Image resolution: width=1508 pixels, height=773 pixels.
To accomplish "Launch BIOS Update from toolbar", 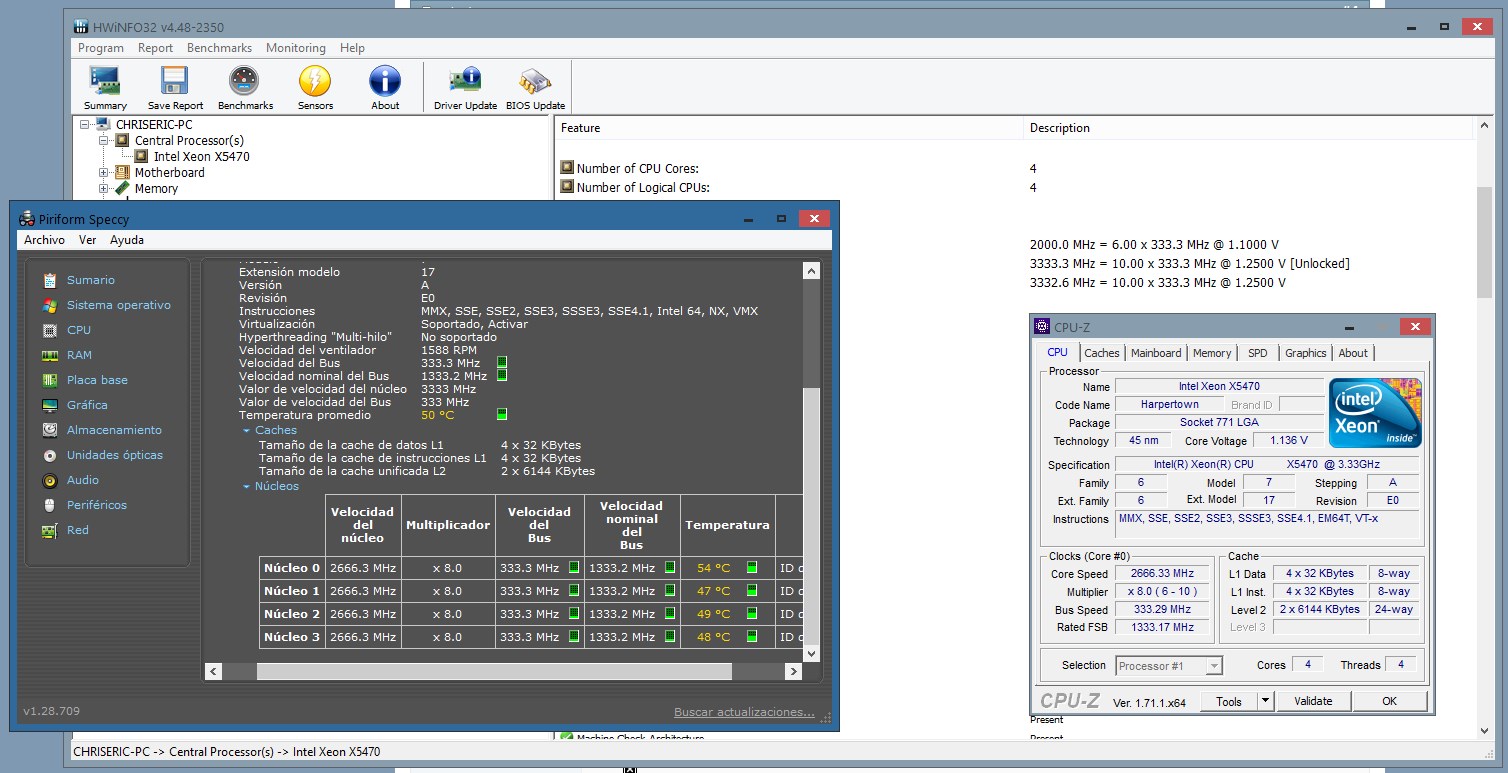I will click(x=535, y=88).
